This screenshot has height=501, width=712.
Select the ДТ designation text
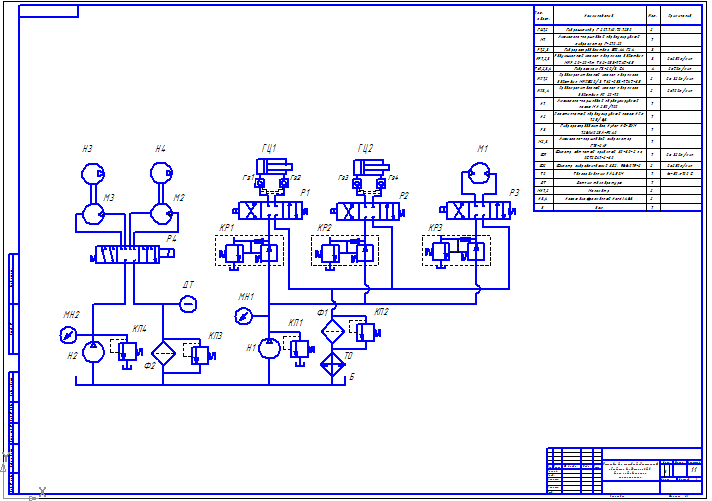[188, 285]
